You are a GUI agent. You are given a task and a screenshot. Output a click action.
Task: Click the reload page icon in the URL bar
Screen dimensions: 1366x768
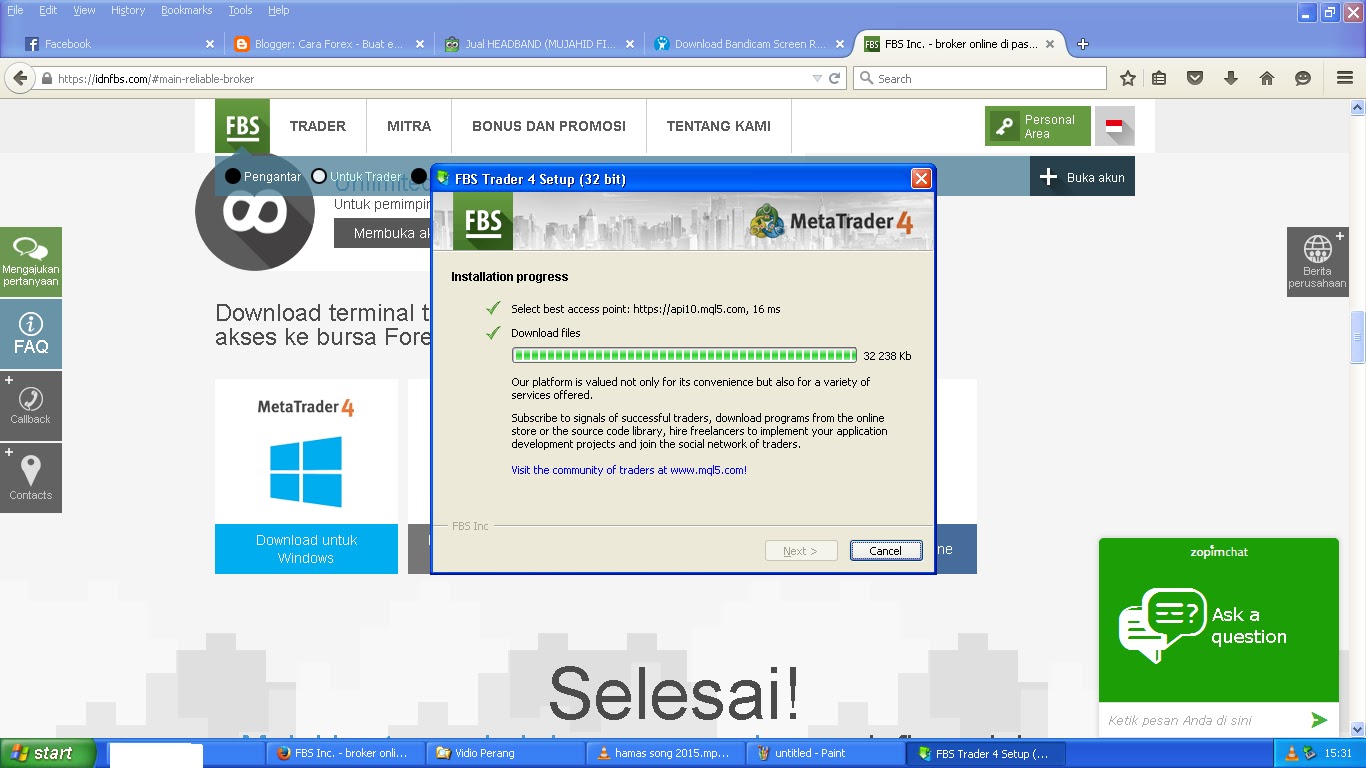pos(835,78)
